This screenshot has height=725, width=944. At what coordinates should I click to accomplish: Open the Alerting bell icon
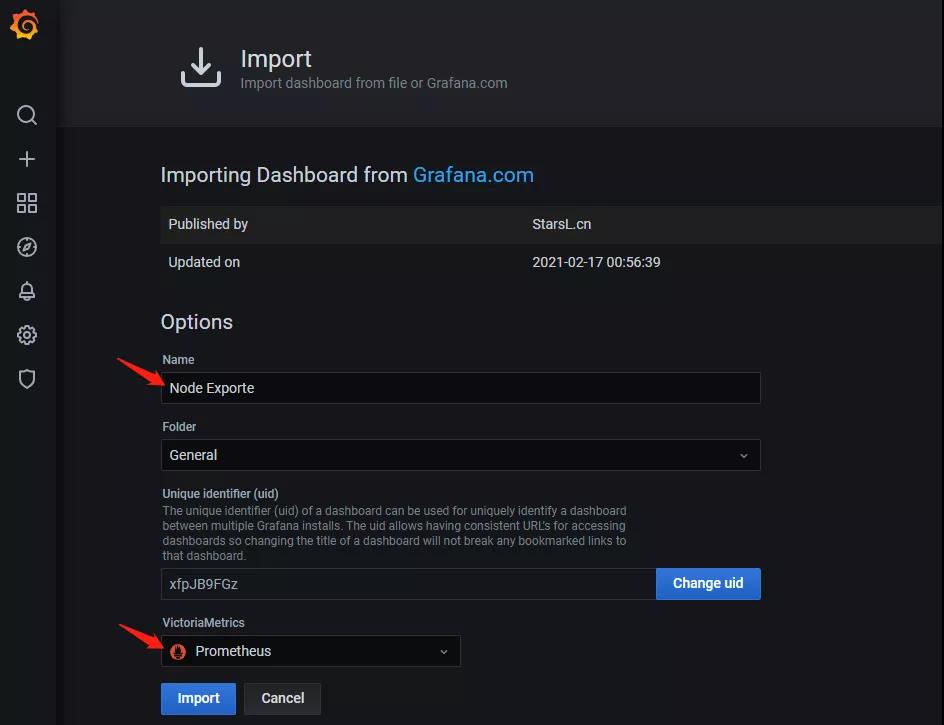pyautogui.click(x=26, y=291)
